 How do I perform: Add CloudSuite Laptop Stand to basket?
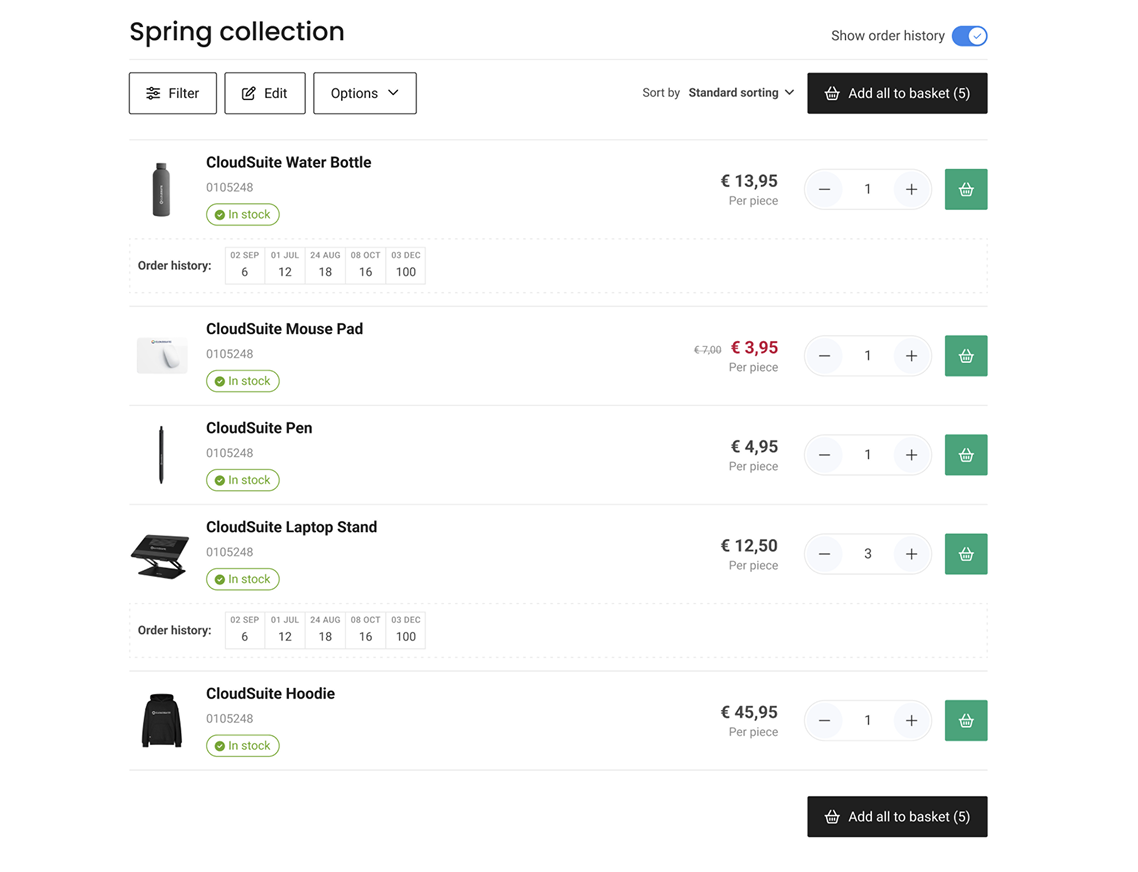[x=965, y=554]
